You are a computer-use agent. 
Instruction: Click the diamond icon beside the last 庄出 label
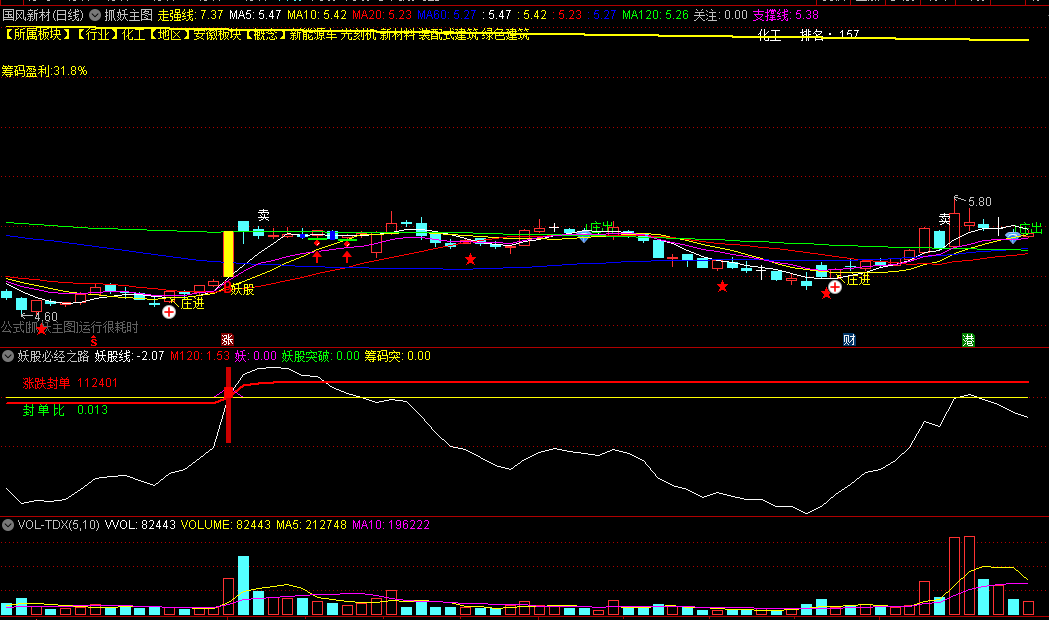coord(1013,236)
